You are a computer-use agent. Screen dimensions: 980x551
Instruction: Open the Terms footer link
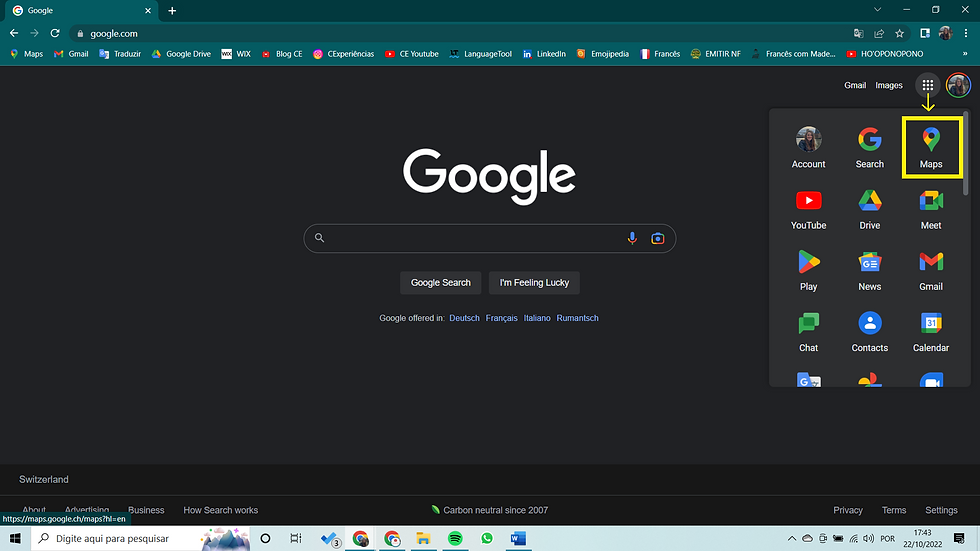[894, 510]
